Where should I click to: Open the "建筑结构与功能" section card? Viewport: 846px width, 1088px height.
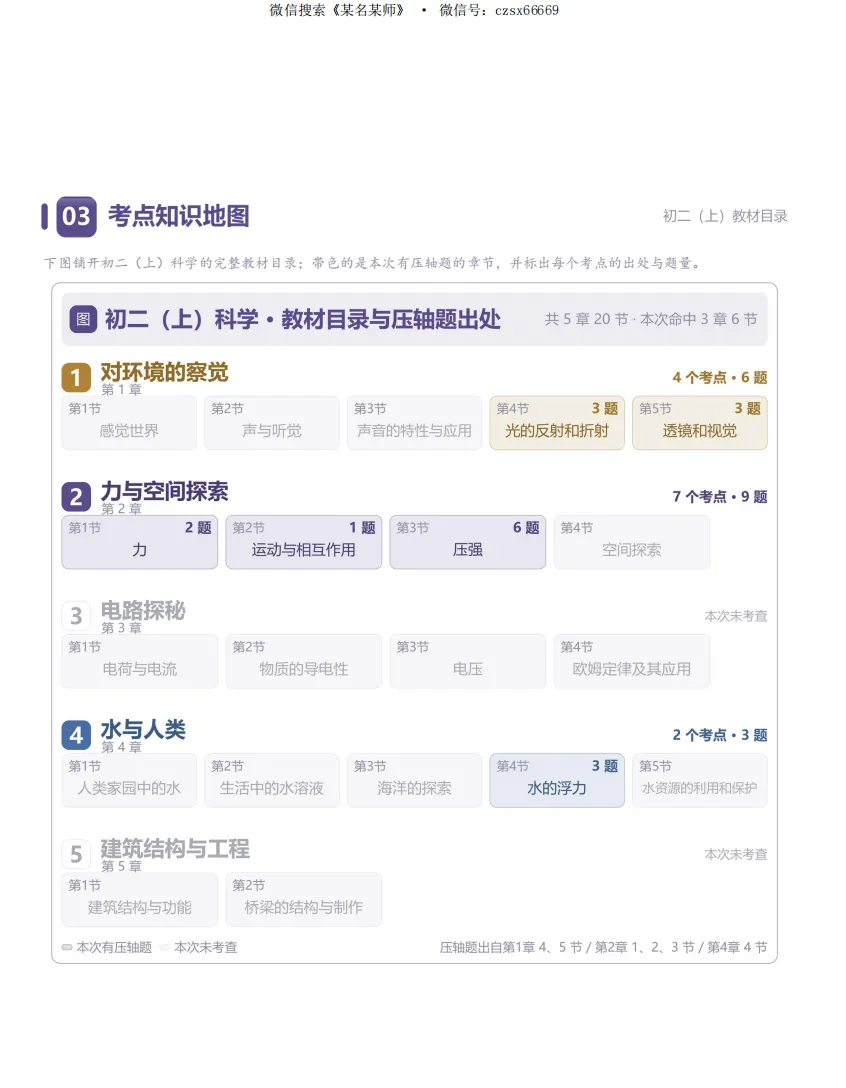[x=139, y=899]
